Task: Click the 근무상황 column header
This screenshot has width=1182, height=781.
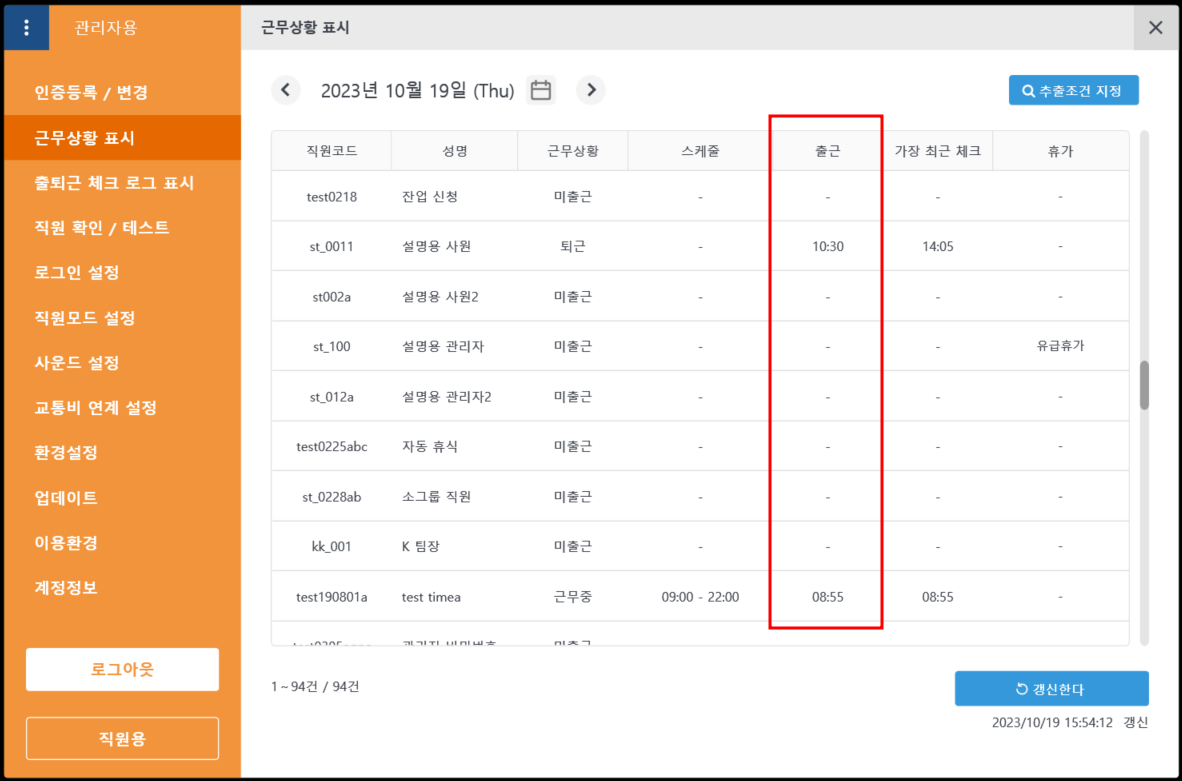Action: (x=572, y=151)
